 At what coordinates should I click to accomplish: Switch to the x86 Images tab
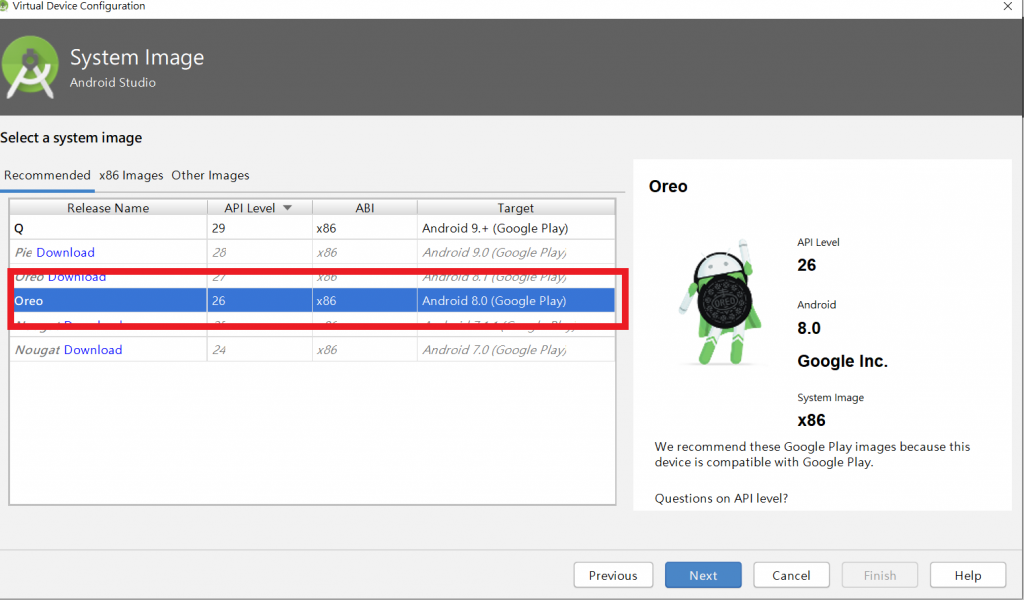(x=131, y=175)
